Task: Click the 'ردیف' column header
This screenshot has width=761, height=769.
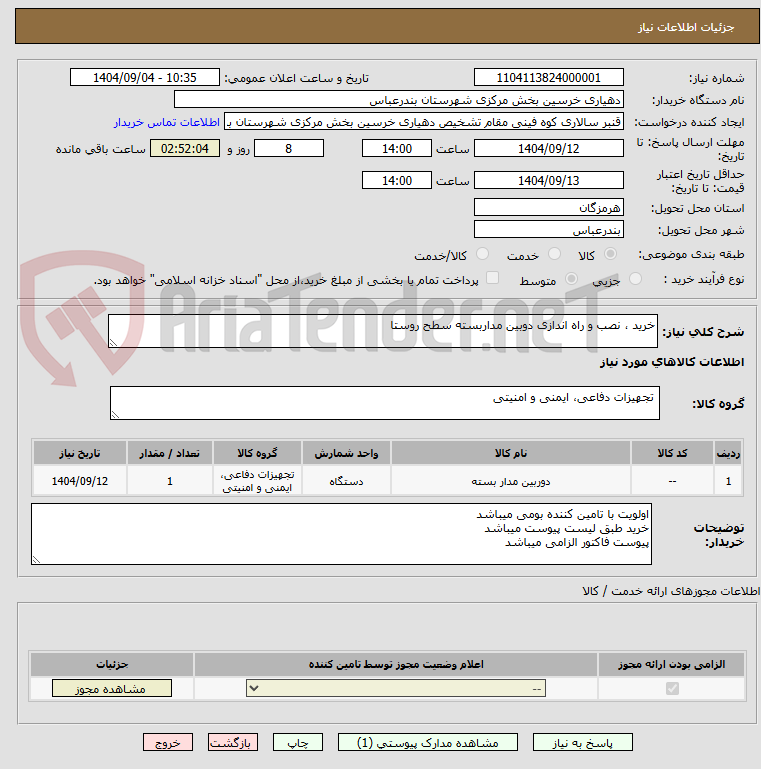Action: point(728,453)
